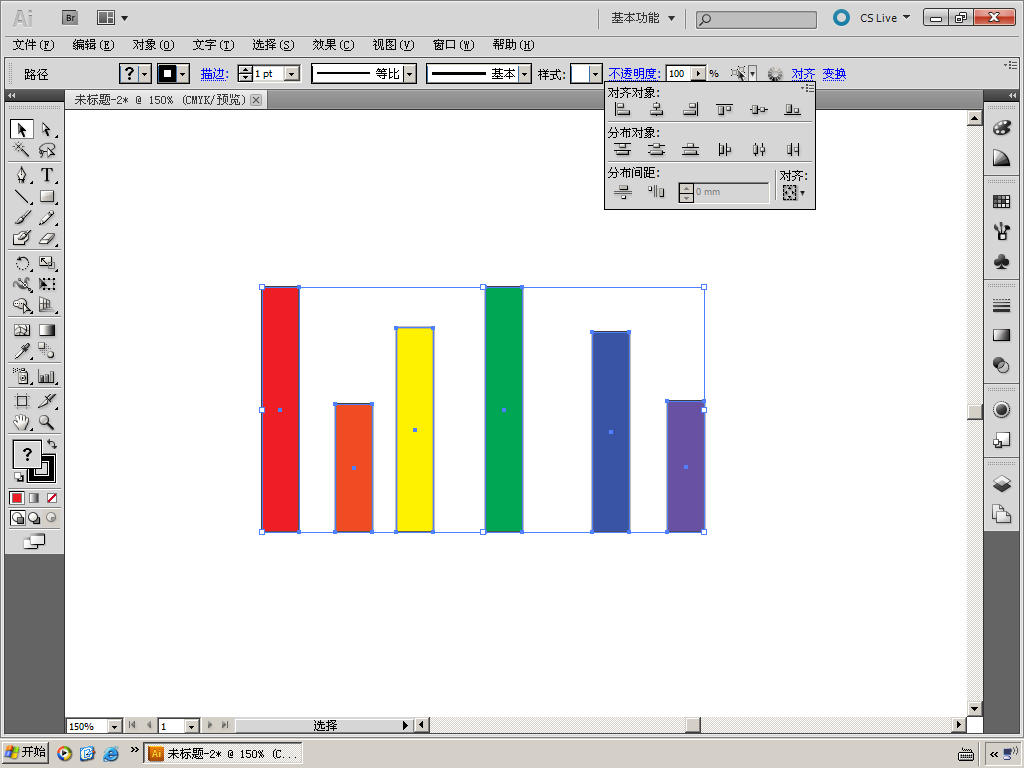Open 效果 (Effect) menu
The image size is (1024, 768).
pos(333,45)
